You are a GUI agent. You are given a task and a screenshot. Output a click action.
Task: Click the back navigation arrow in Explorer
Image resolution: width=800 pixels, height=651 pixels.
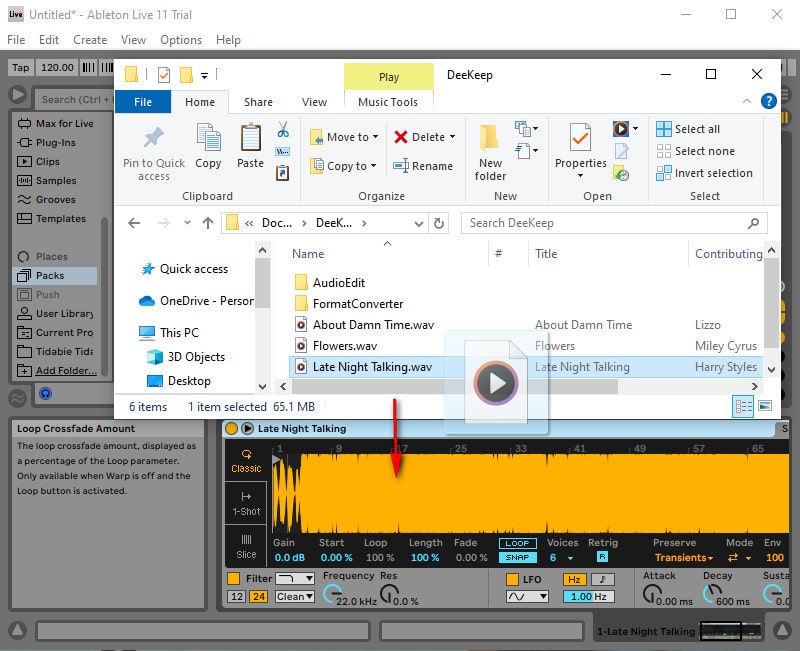(134, 223)
